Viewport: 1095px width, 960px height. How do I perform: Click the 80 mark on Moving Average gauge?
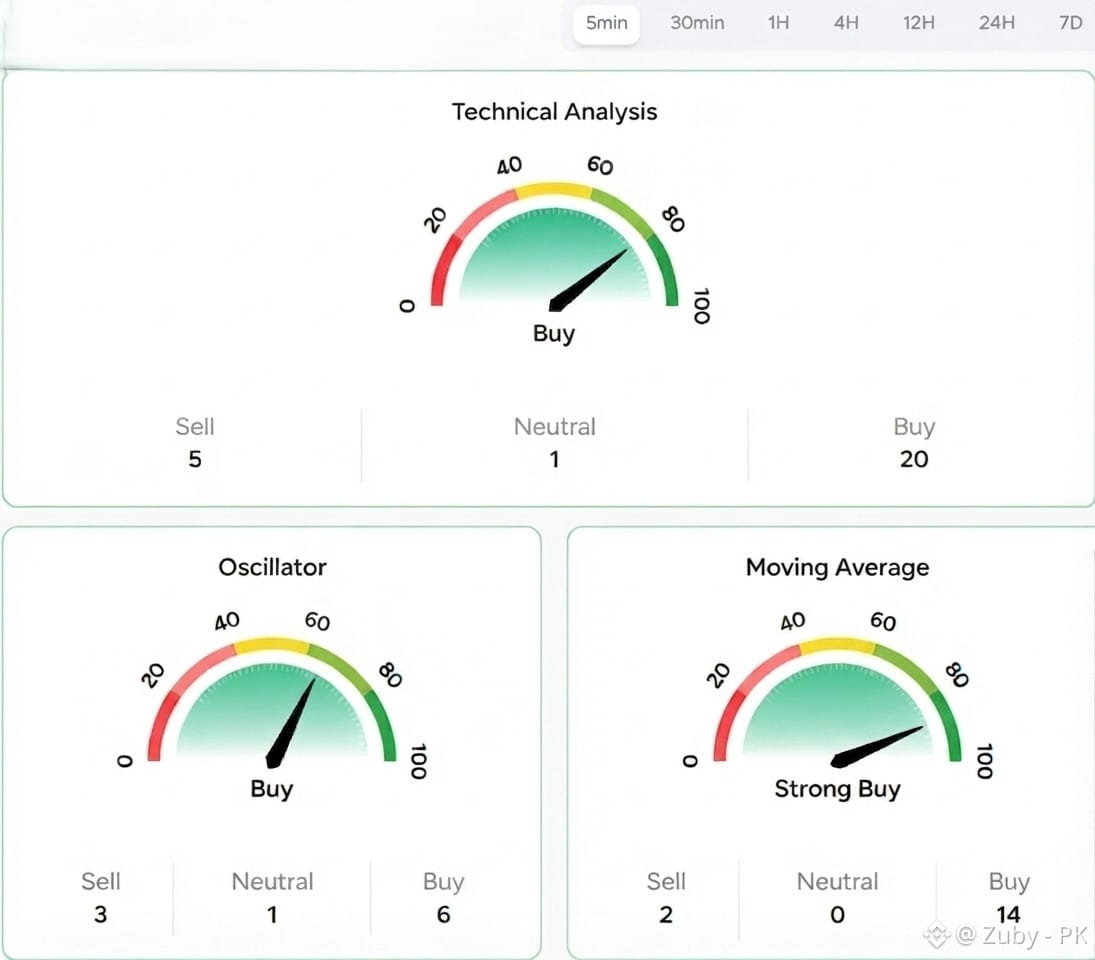(957, 675)
